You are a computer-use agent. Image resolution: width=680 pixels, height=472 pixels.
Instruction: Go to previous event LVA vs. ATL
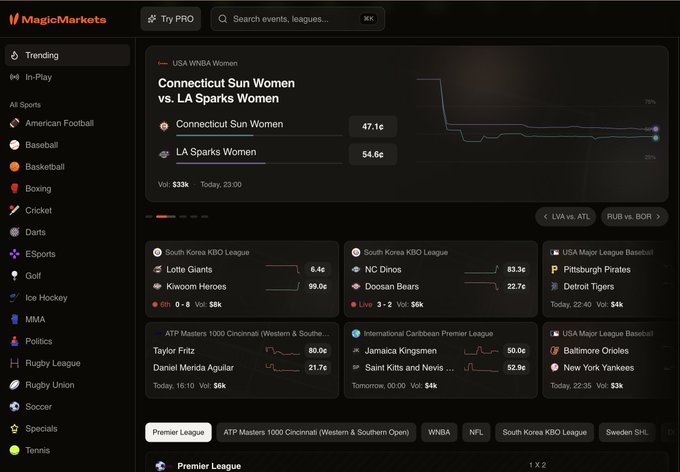click(566, 216)
